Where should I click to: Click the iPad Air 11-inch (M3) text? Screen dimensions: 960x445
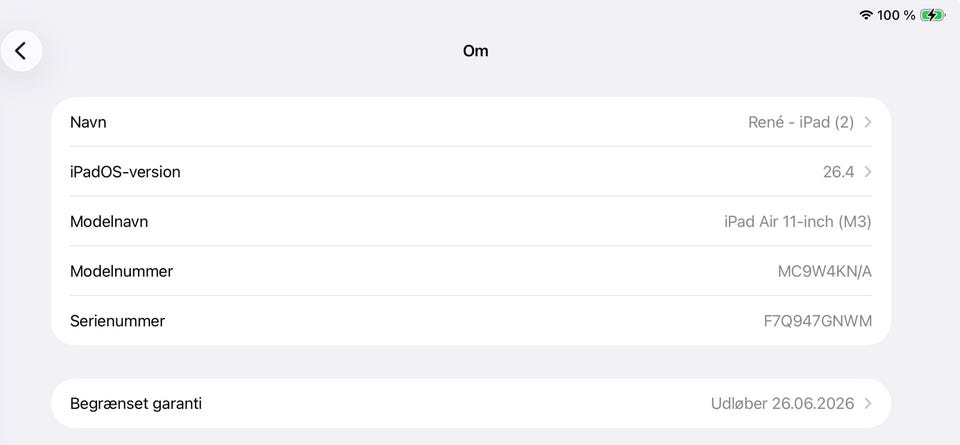pyautogui.click(x=797, y=222)
